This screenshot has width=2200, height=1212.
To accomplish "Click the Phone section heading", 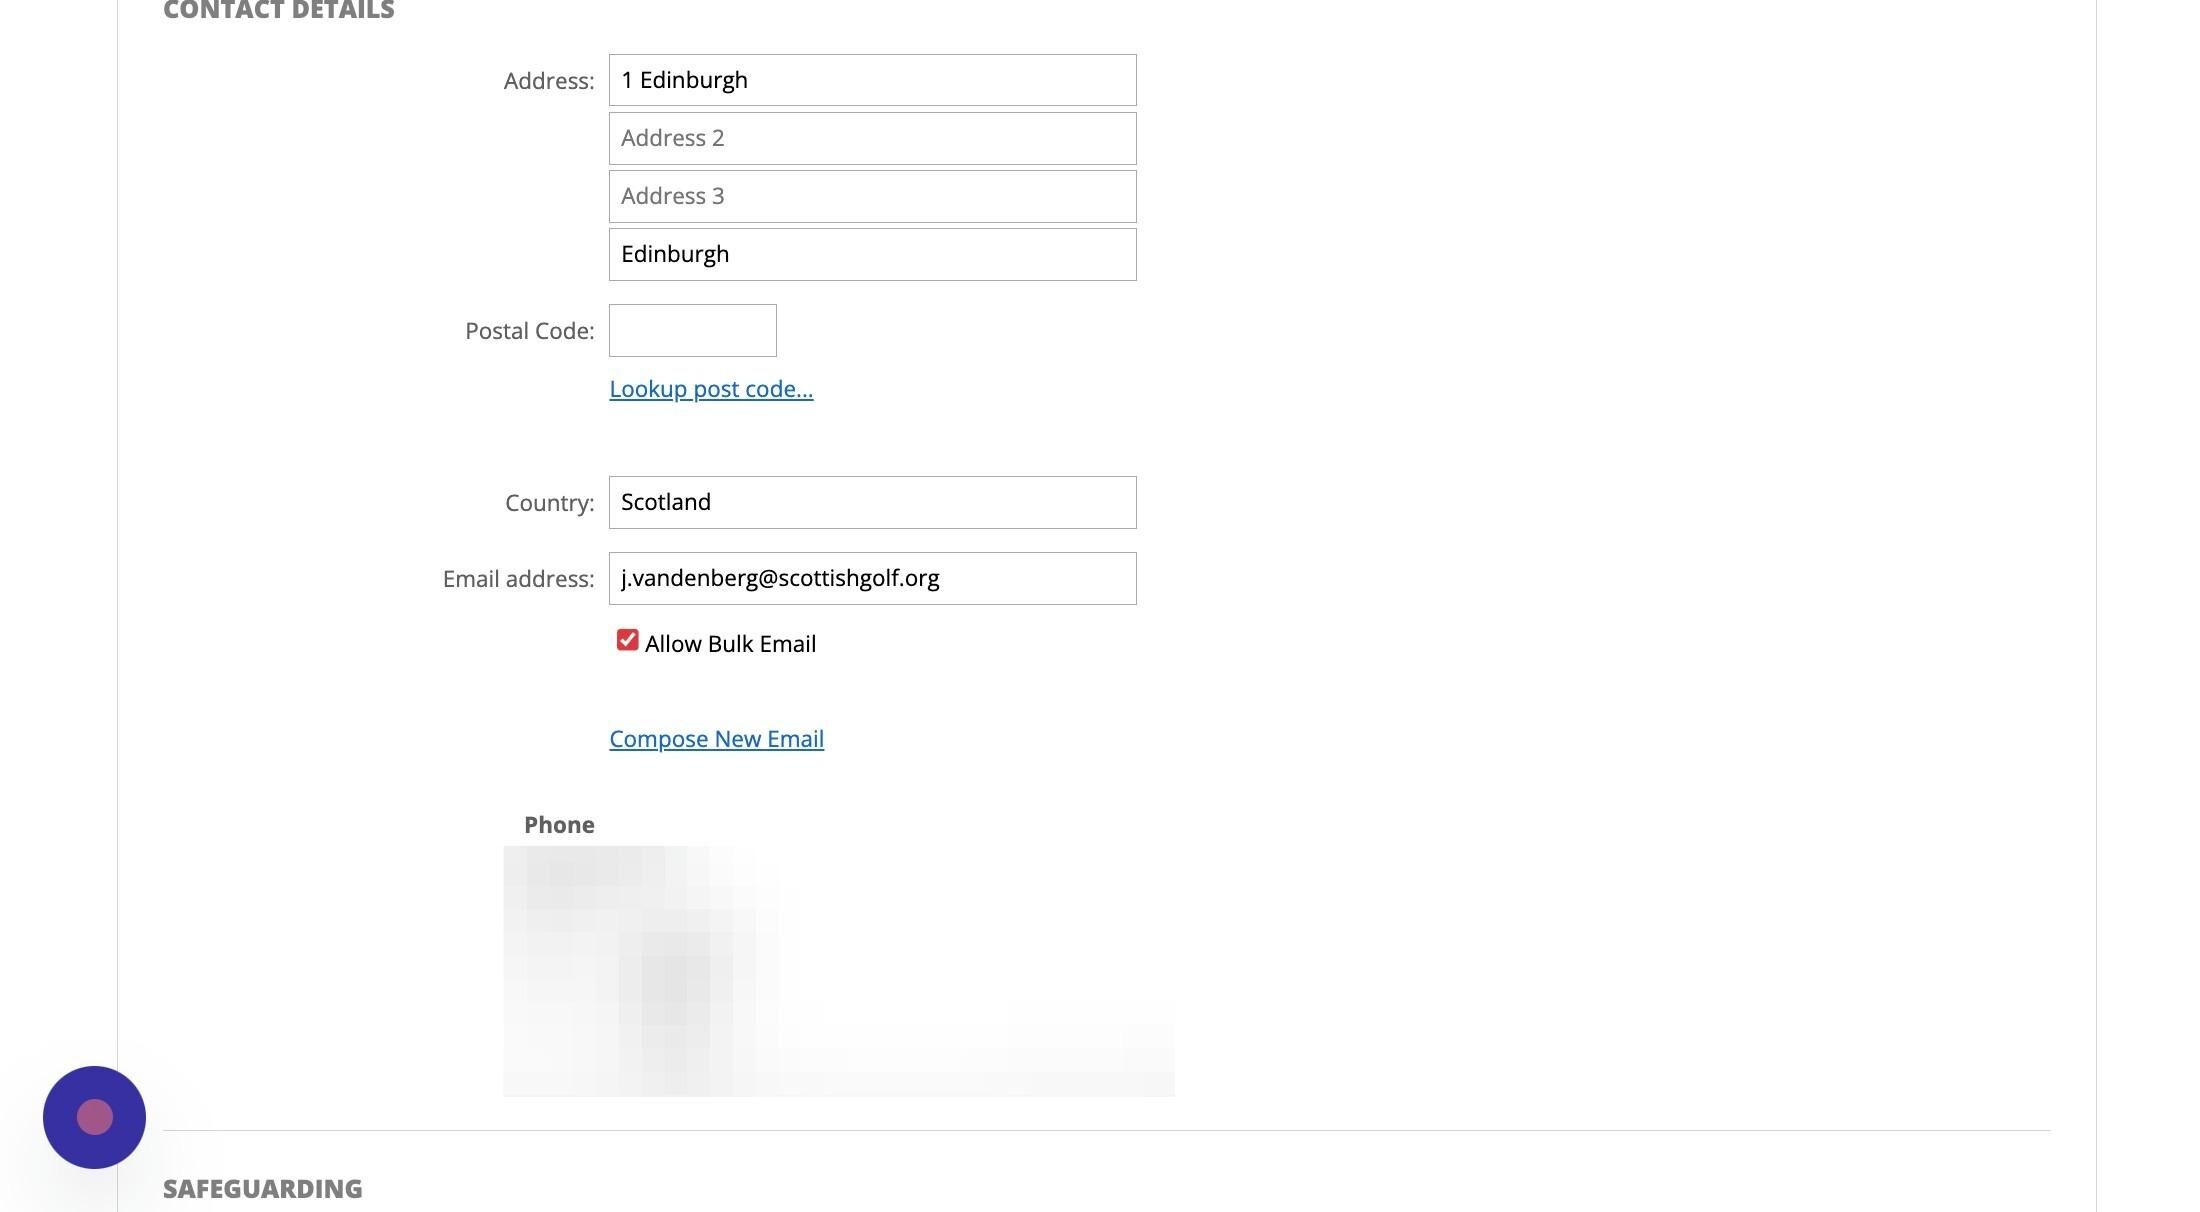I will [559, 825].
